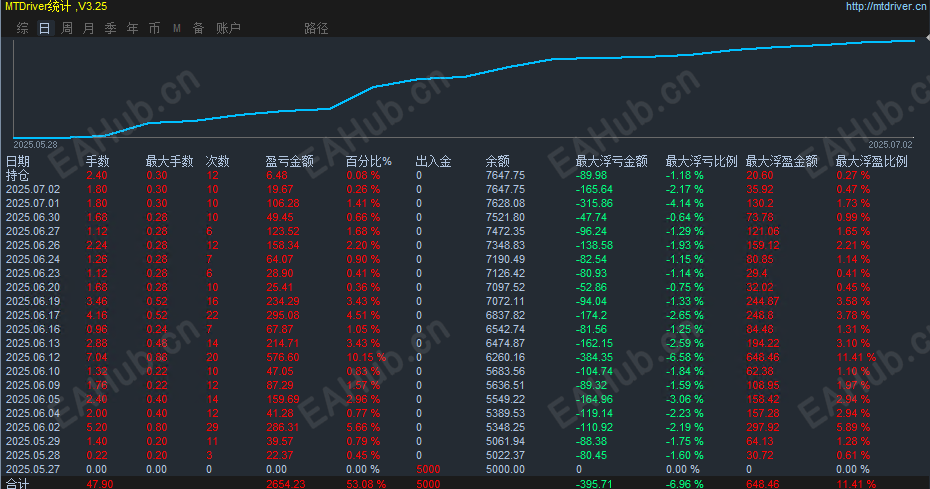Click max floating loss -395.71

click(594, 484)
